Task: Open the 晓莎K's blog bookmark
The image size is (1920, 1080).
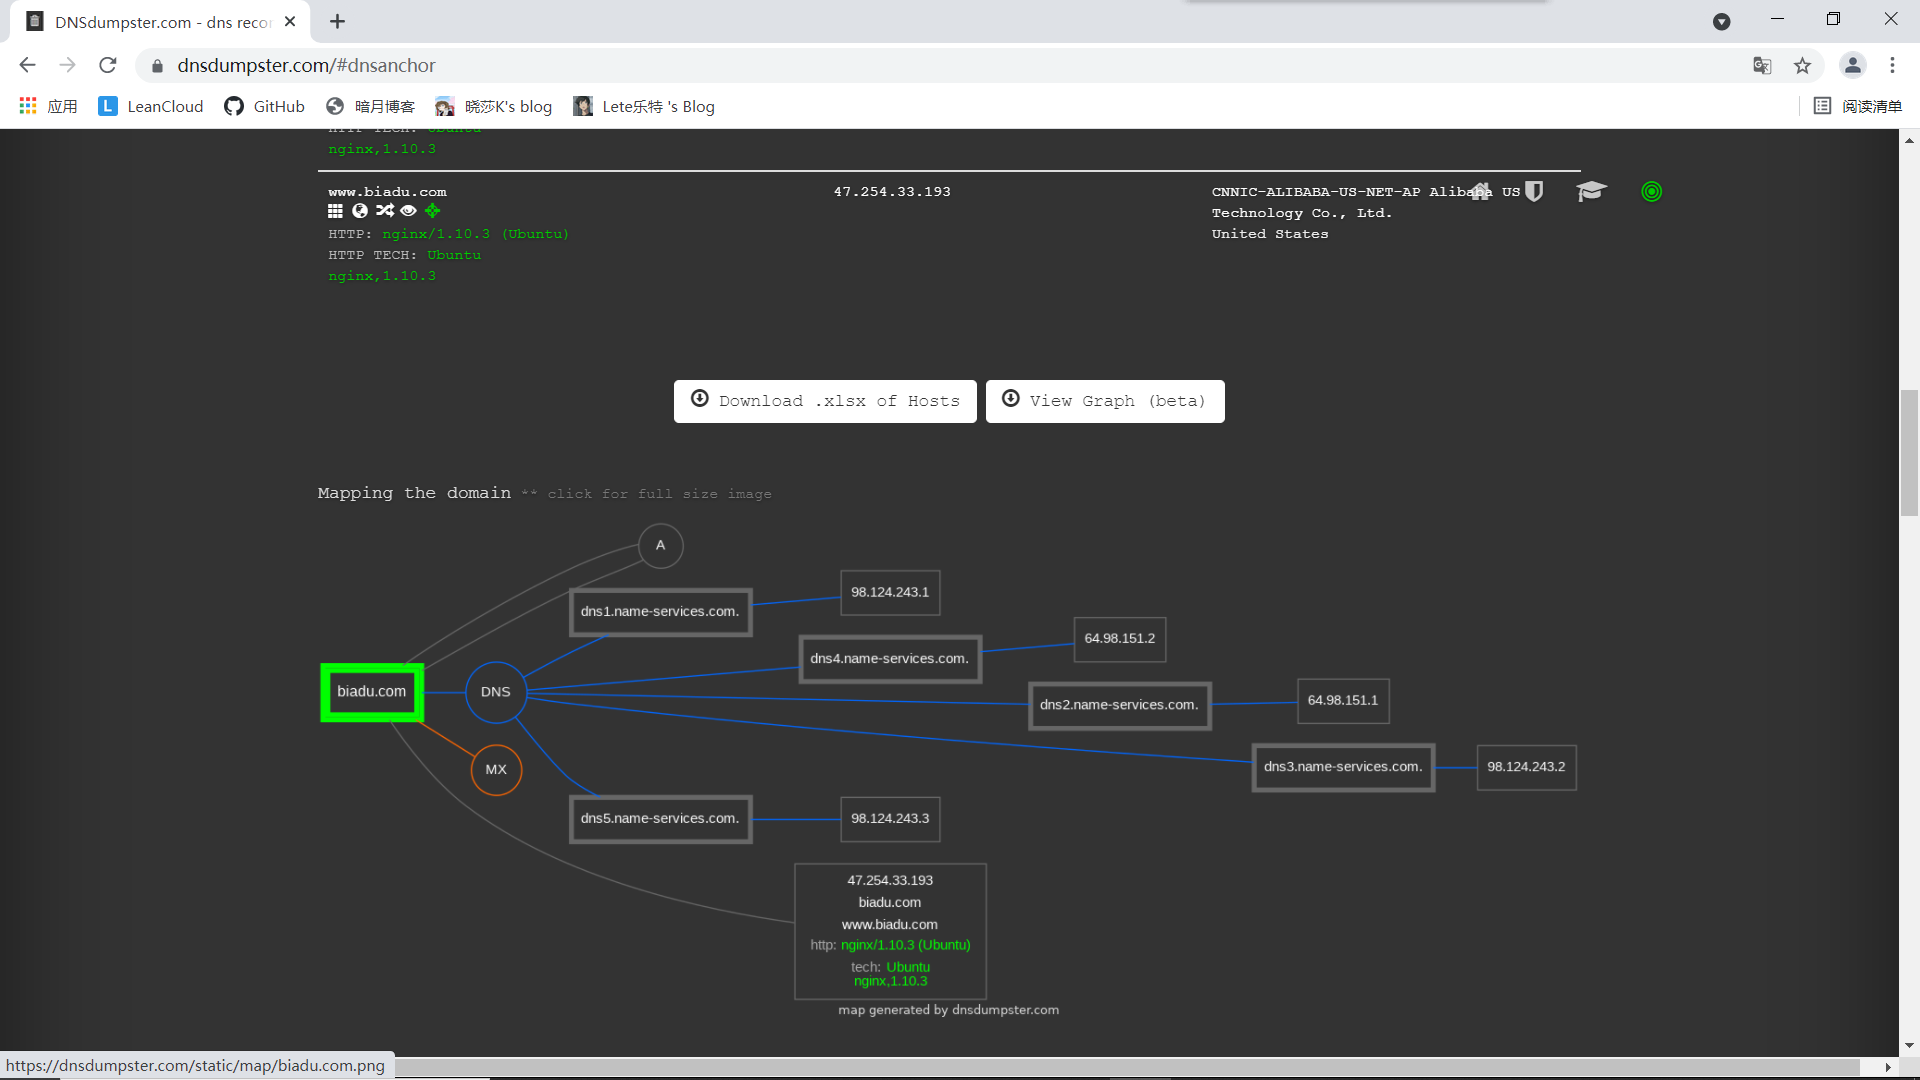Action: coord(494,106)
